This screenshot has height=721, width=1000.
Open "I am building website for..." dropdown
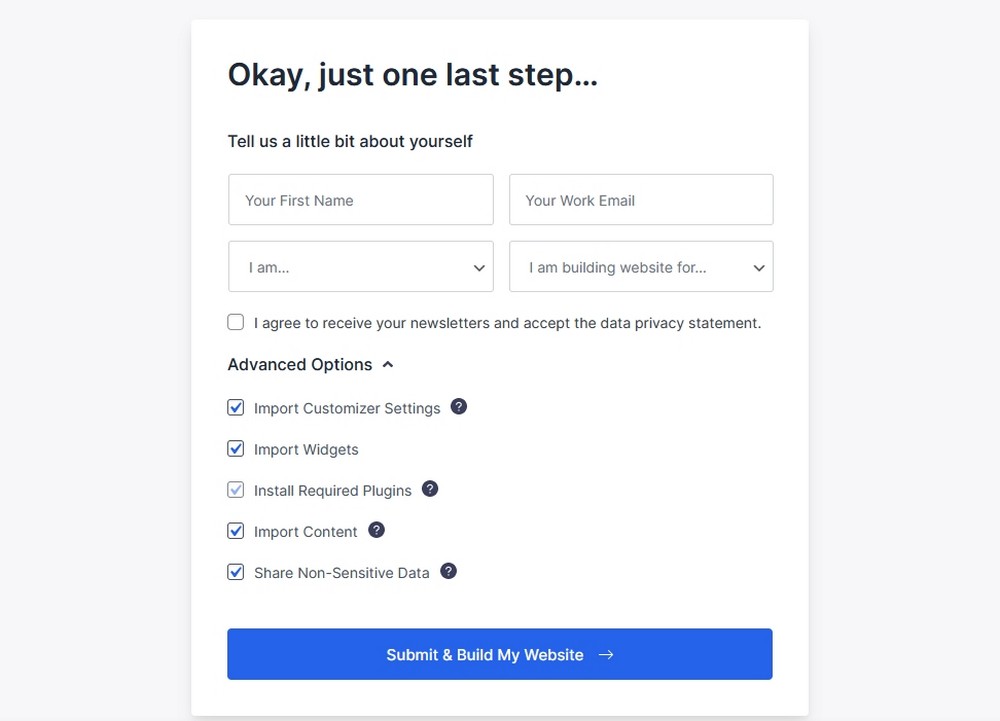coord(641,267)
